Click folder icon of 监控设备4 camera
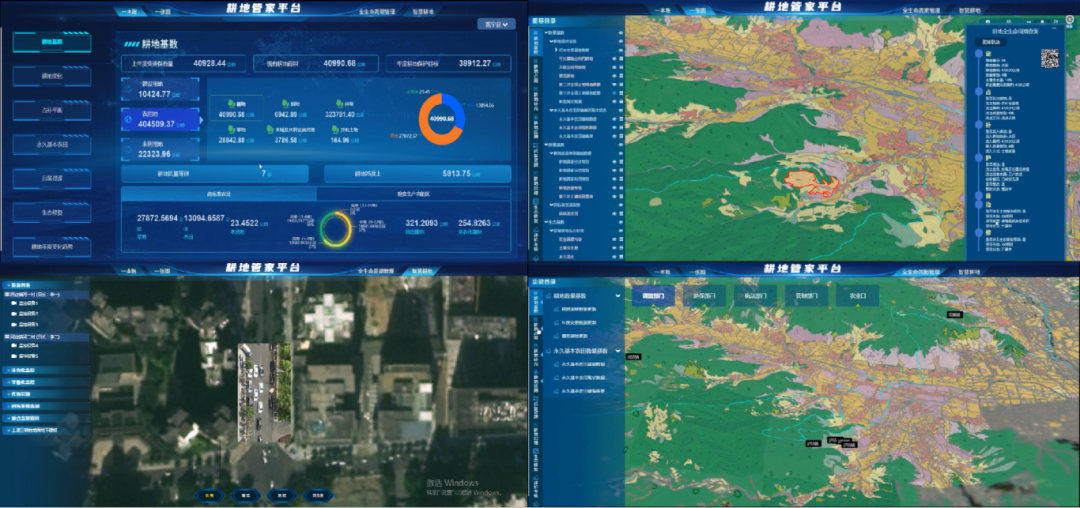 [14, 346]
